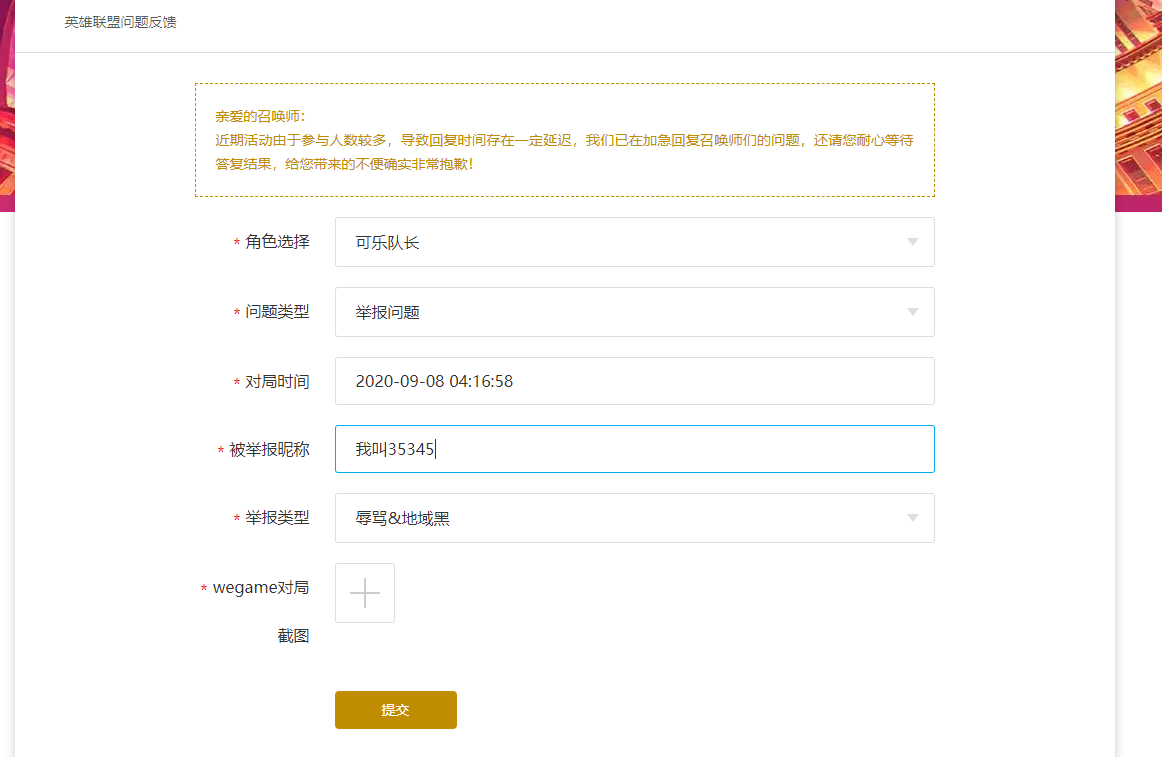Click the 英雄联盟问题反馈 page title
This screenshot has height=757, width=1162.
[120, 20]
